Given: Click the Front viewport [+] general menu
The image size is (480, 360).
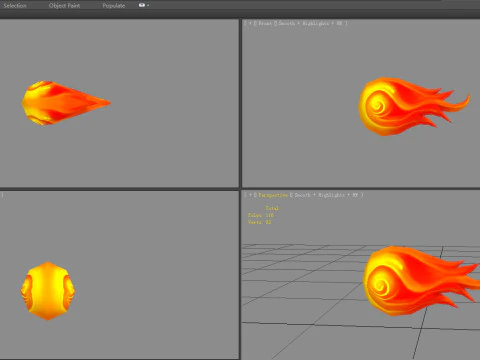Looking at the screenshot, I should [250, 23].
